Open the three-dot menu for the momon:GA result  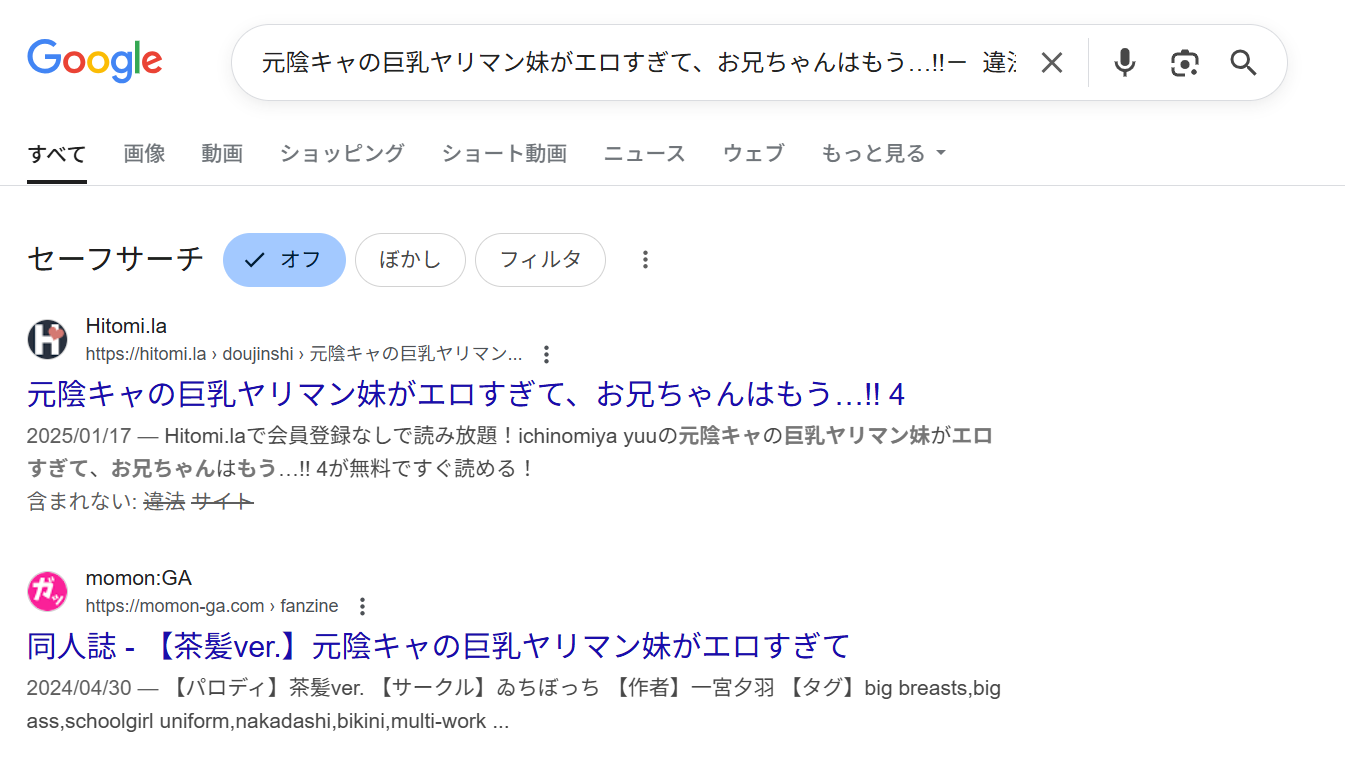click(361, 606)
